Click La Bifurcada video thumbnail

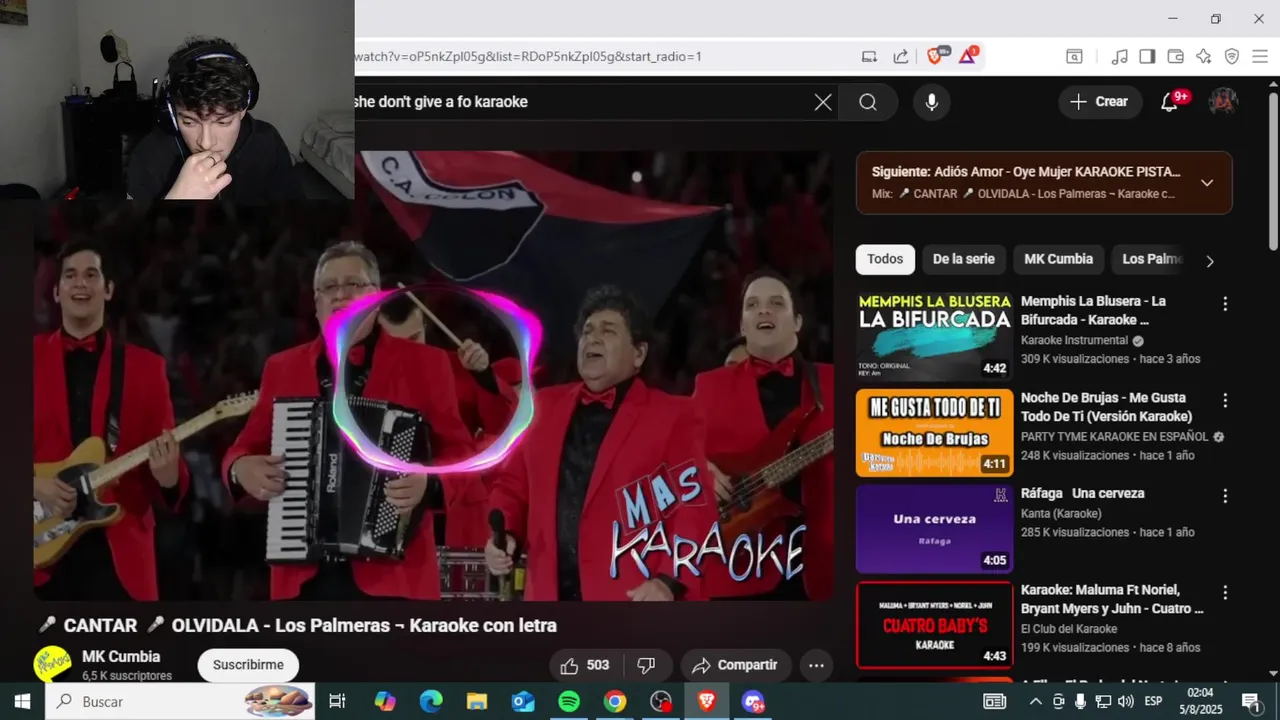[x=934, y=337]
